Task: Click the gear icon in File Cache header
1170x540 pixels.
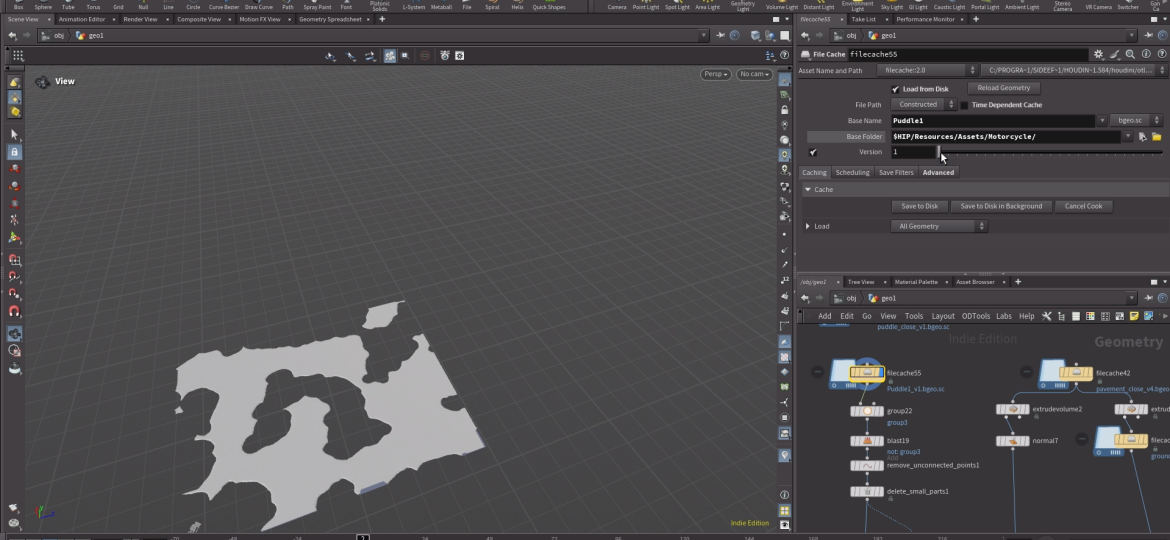Action: (1099, 54)
